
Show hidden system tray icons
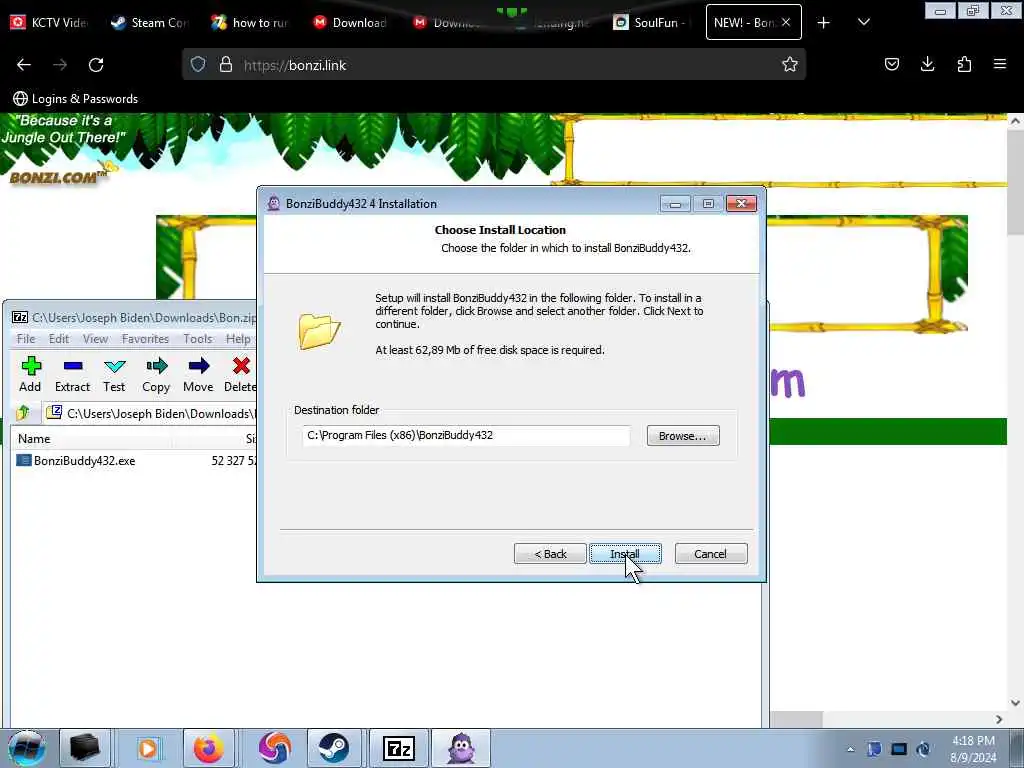[850, 749]
